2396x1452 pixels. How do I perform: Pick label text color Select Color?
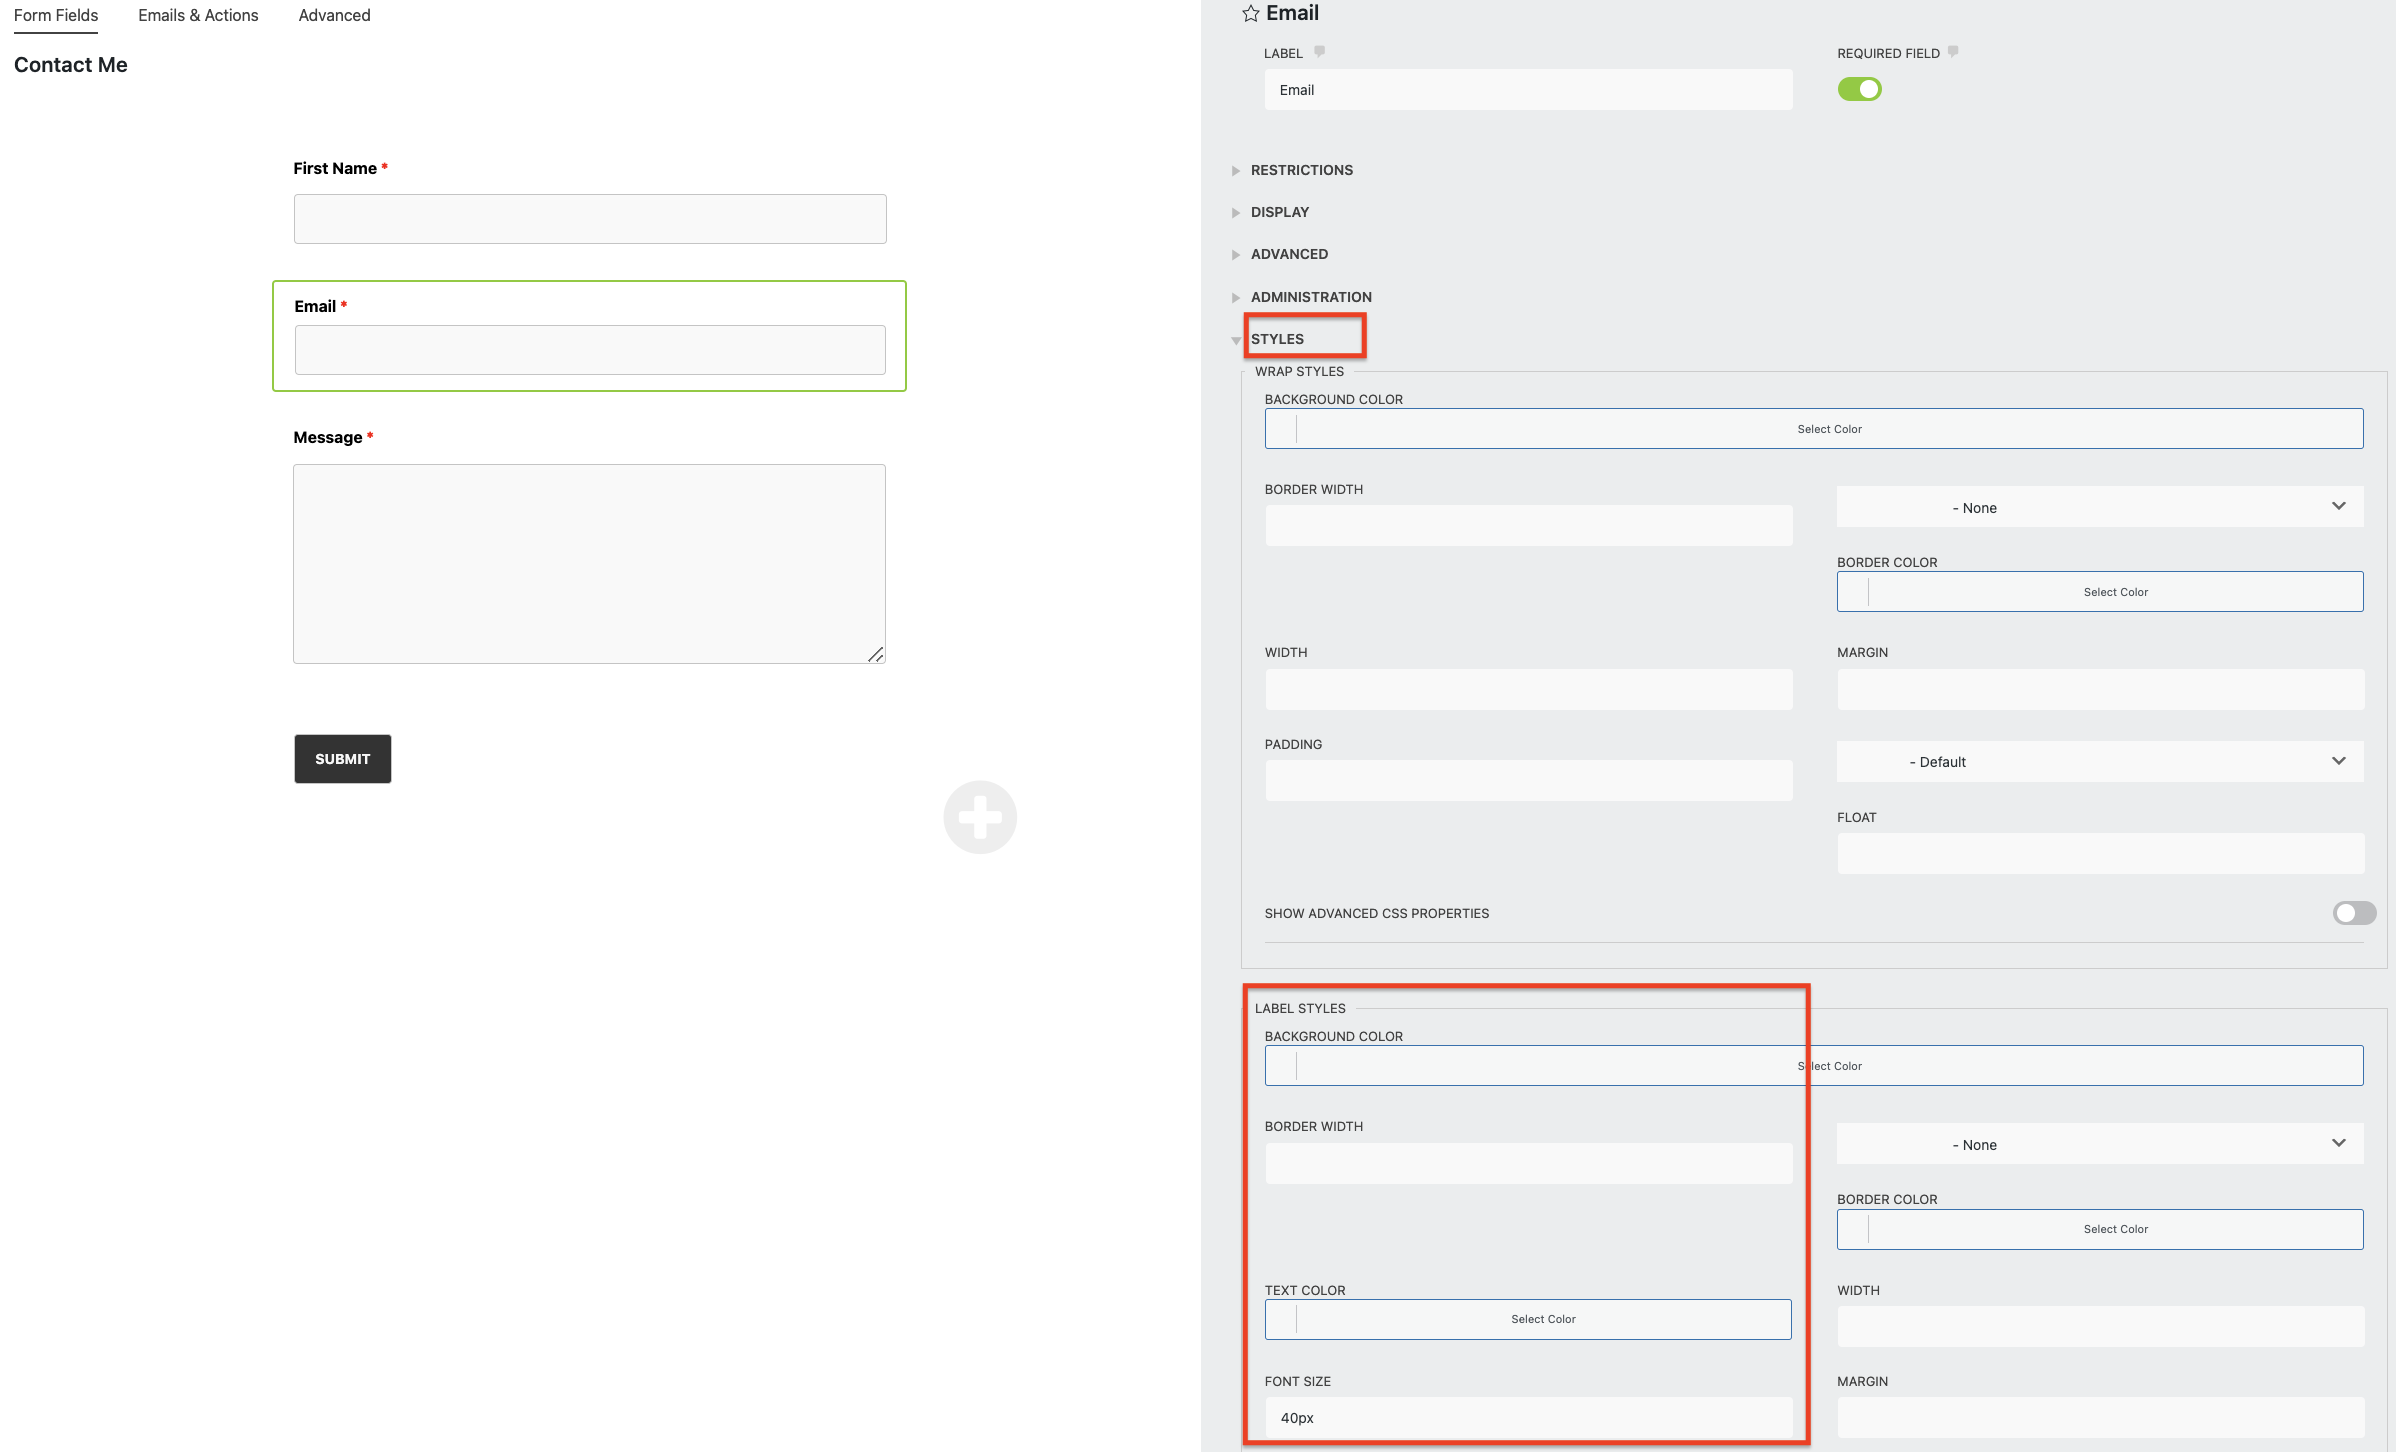1542,1319
